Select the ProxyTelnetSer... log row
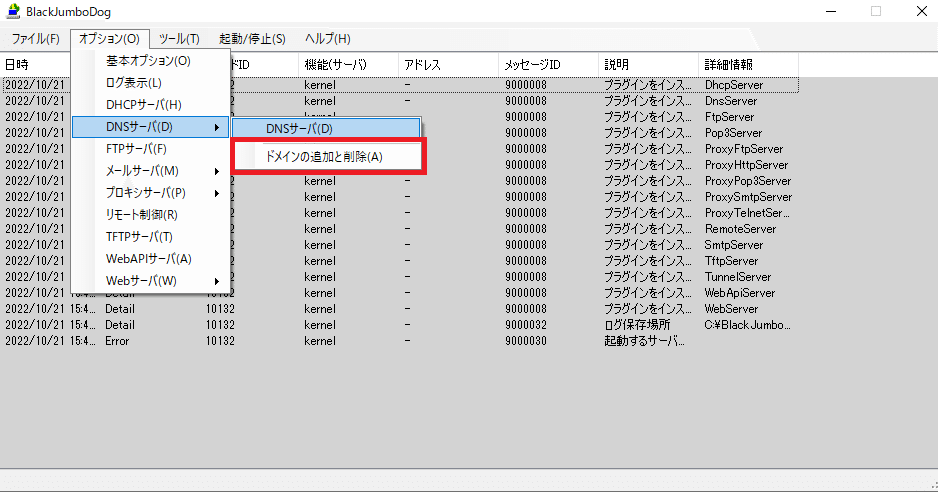938x492 pixels. click(x=400, y=213)
